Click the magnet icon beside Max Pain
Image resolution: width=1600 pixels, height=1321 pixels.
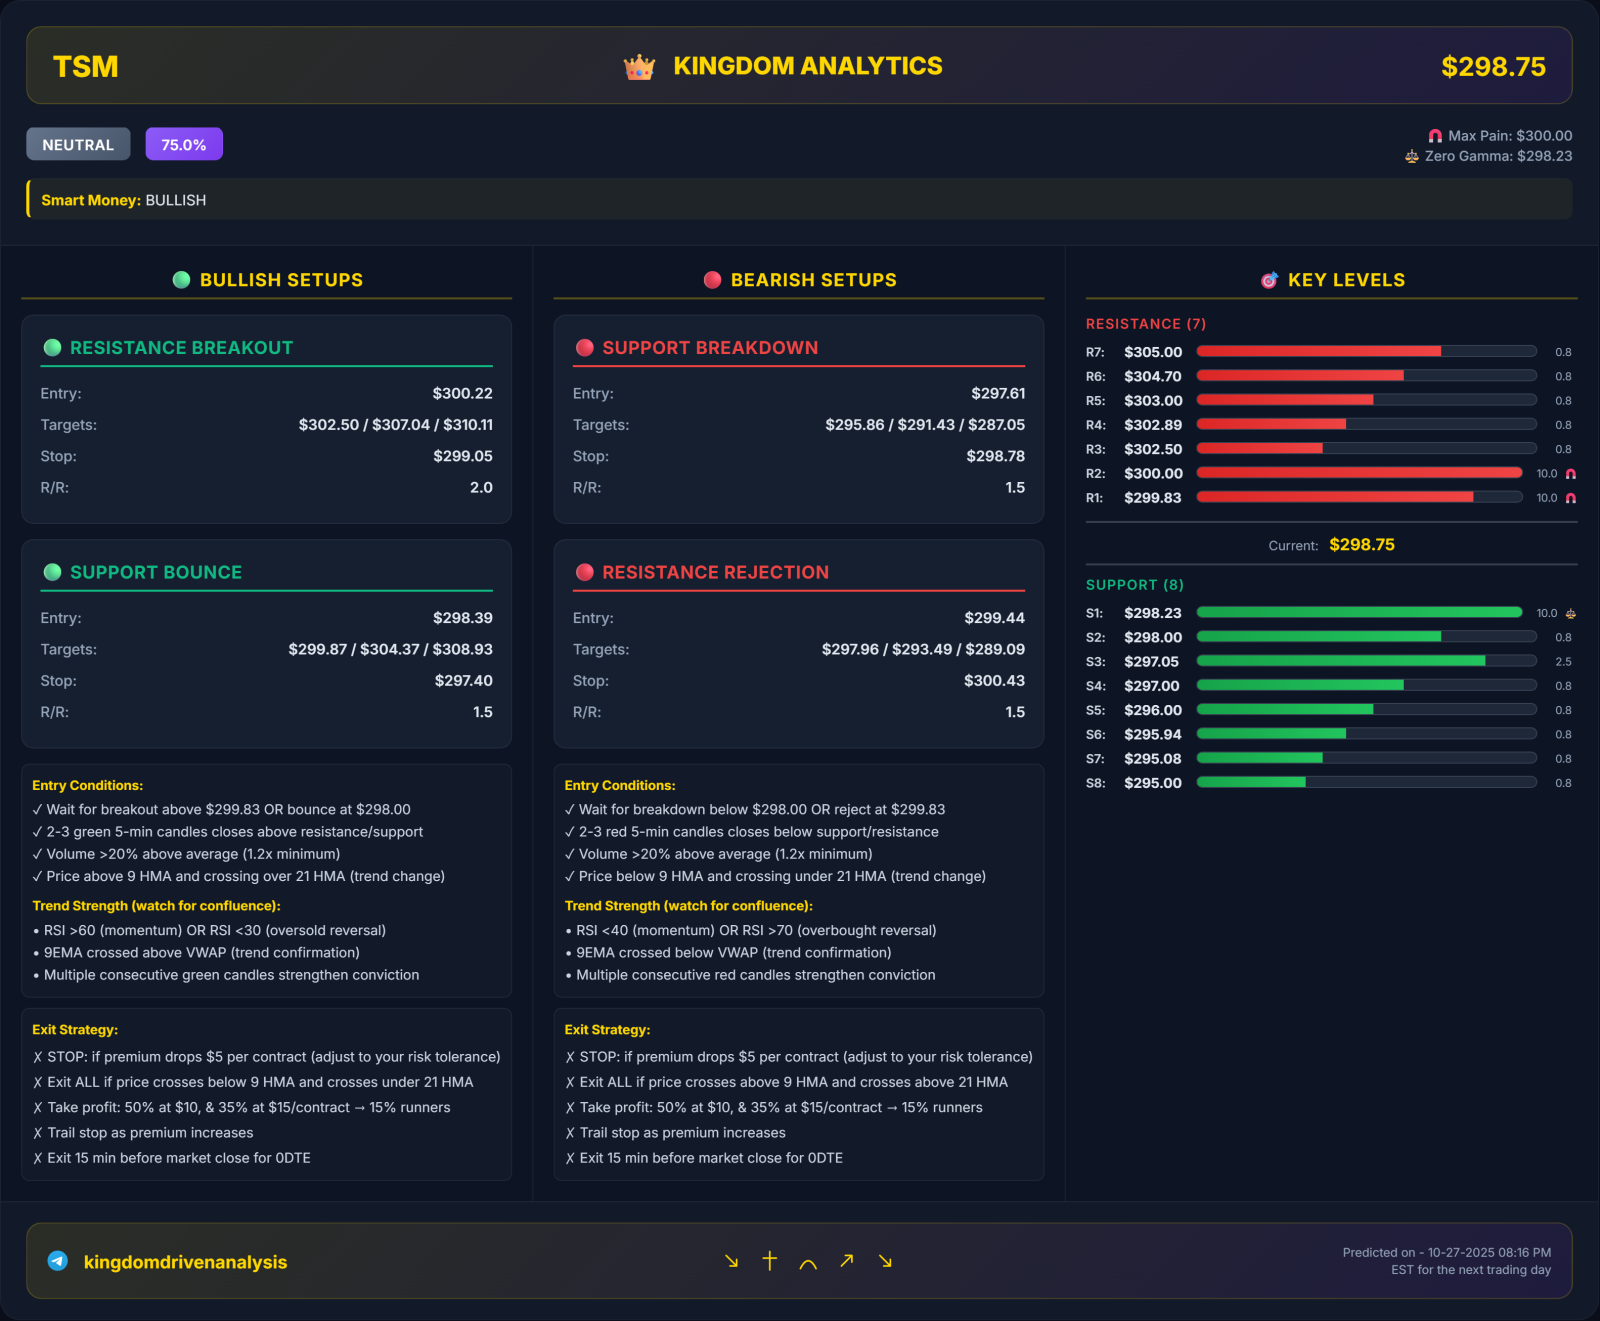tap(1435, 136)
